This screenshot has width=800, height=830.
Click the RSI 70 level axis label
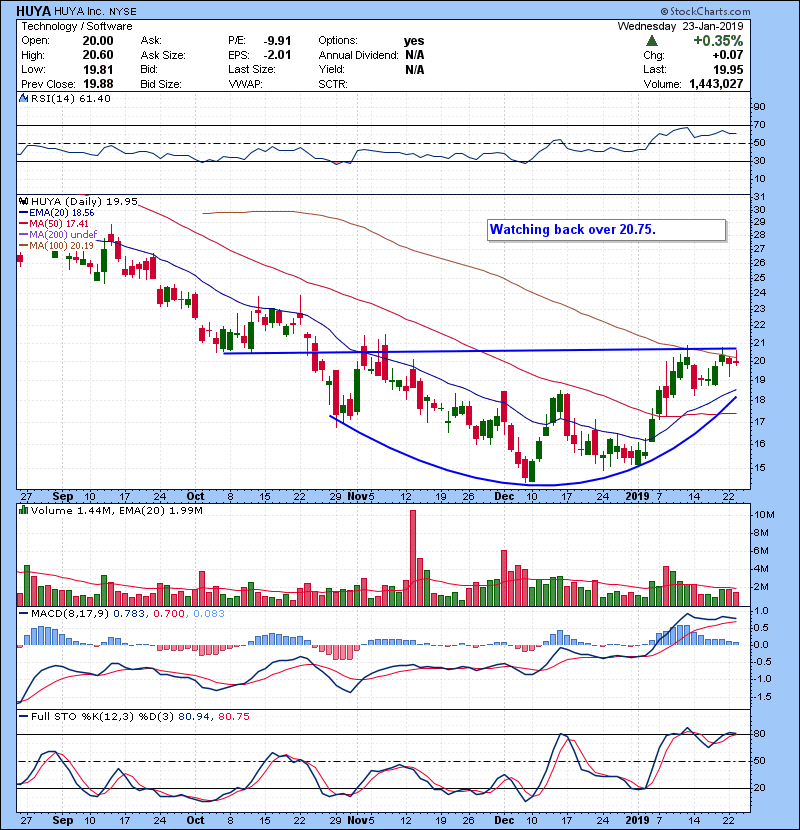pos(759,125)
